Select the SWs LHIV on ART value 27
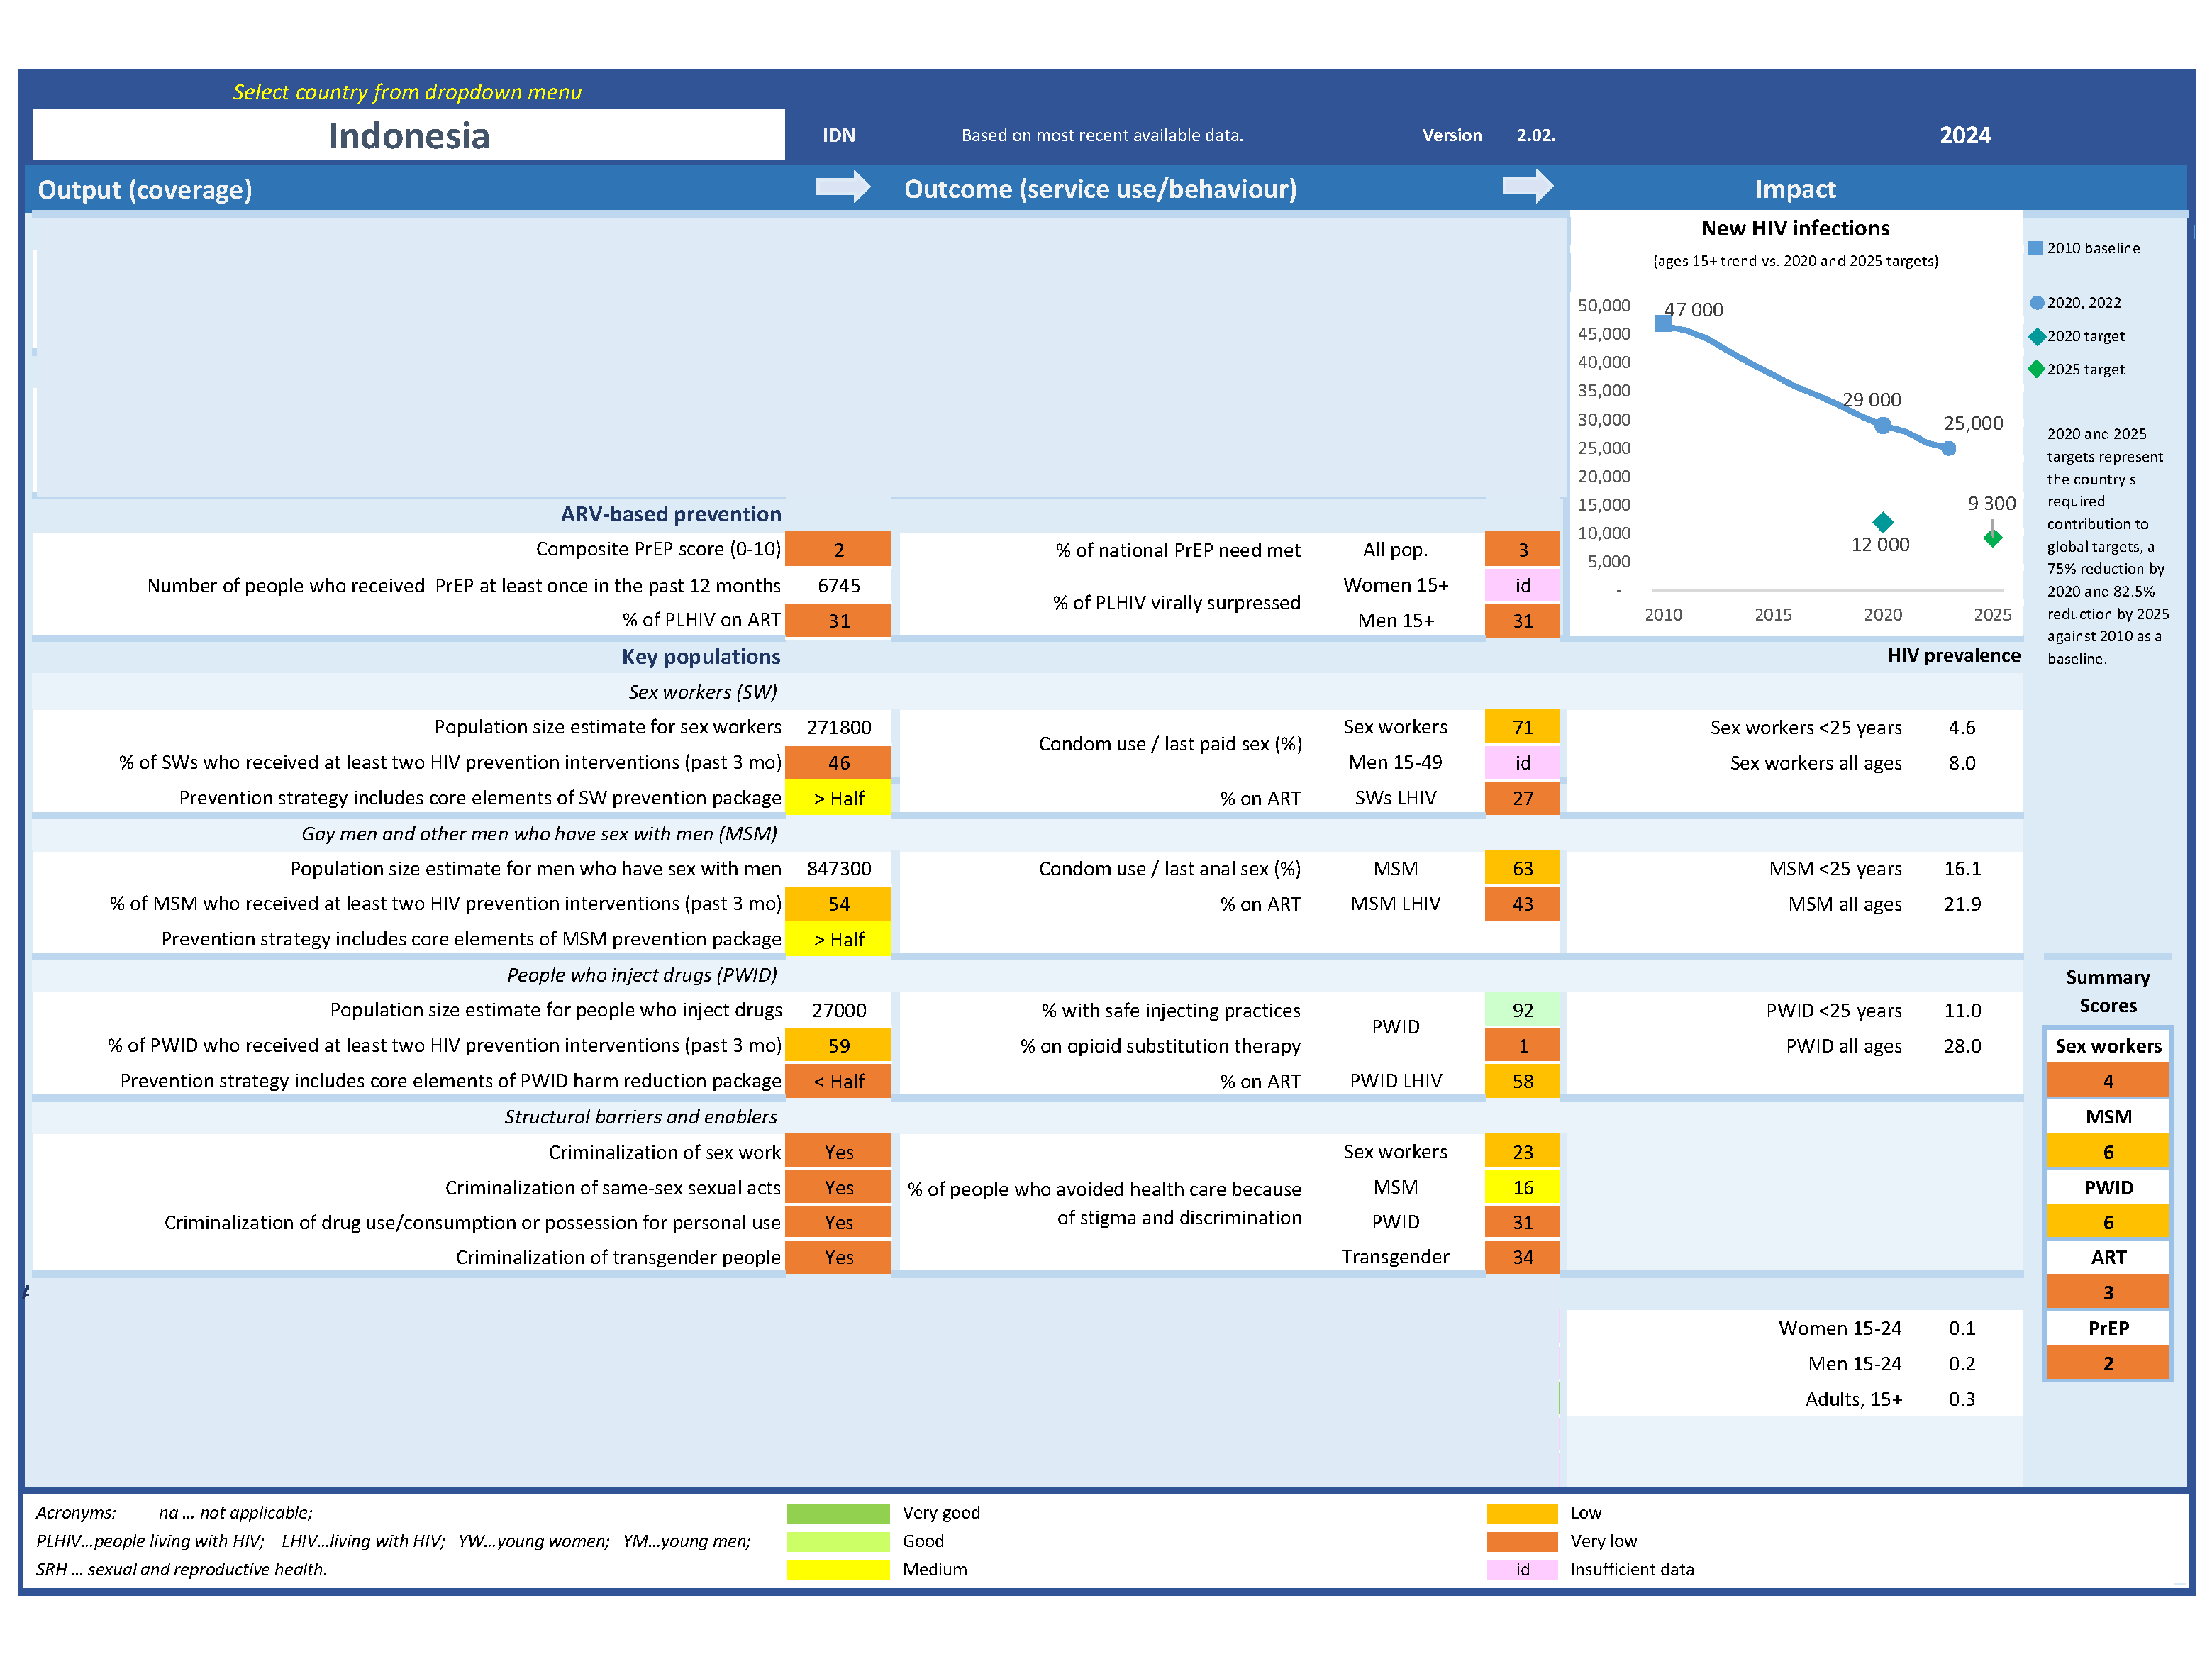The image size is (2212, 1659). [x=1522, y=799]
